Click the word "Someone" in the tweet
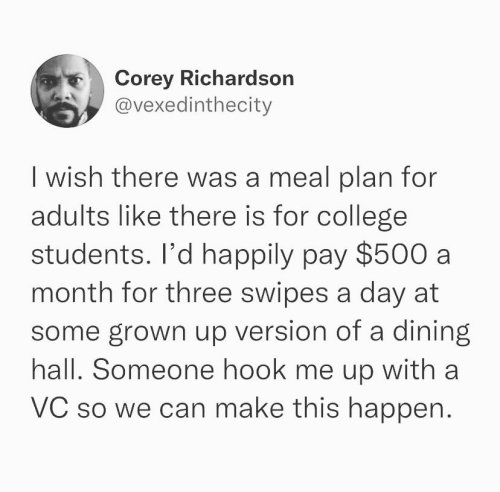 (153, 370)
